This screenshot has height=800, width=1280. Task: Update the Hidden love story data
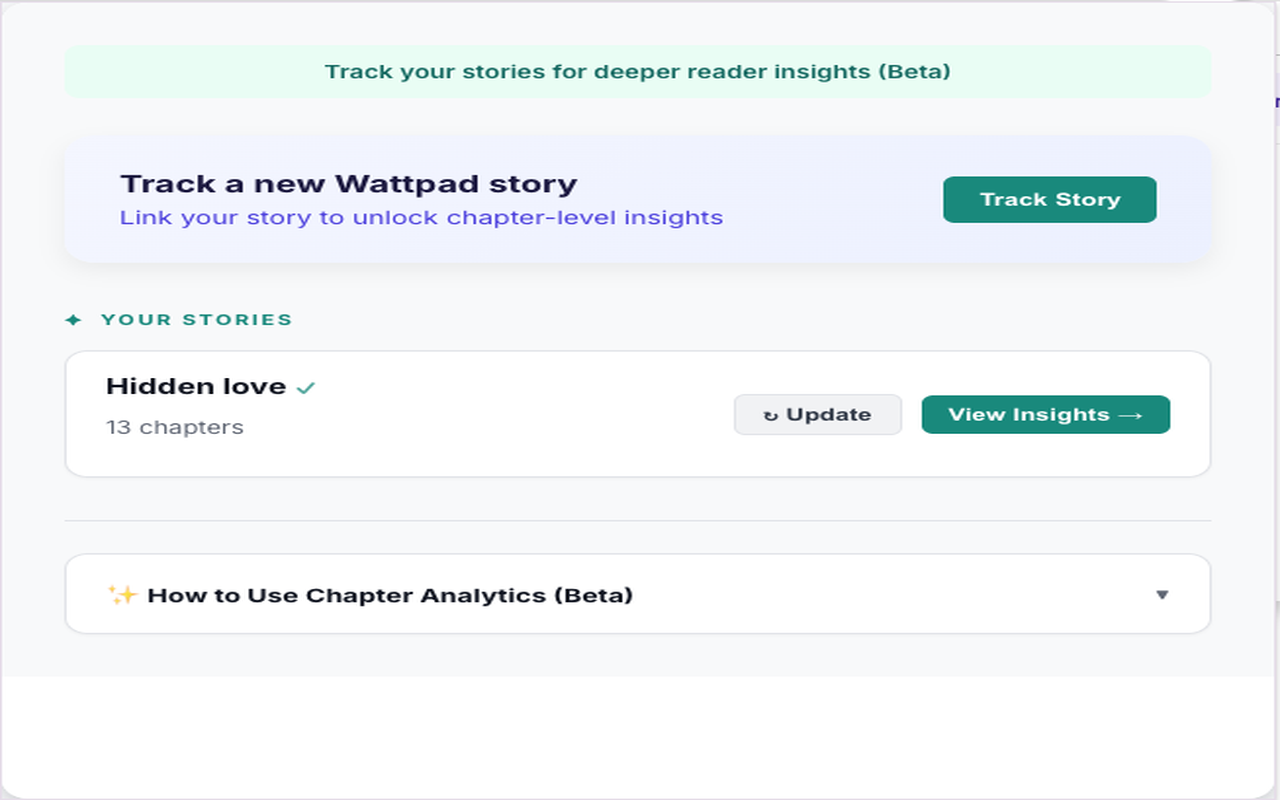point(817,414)
